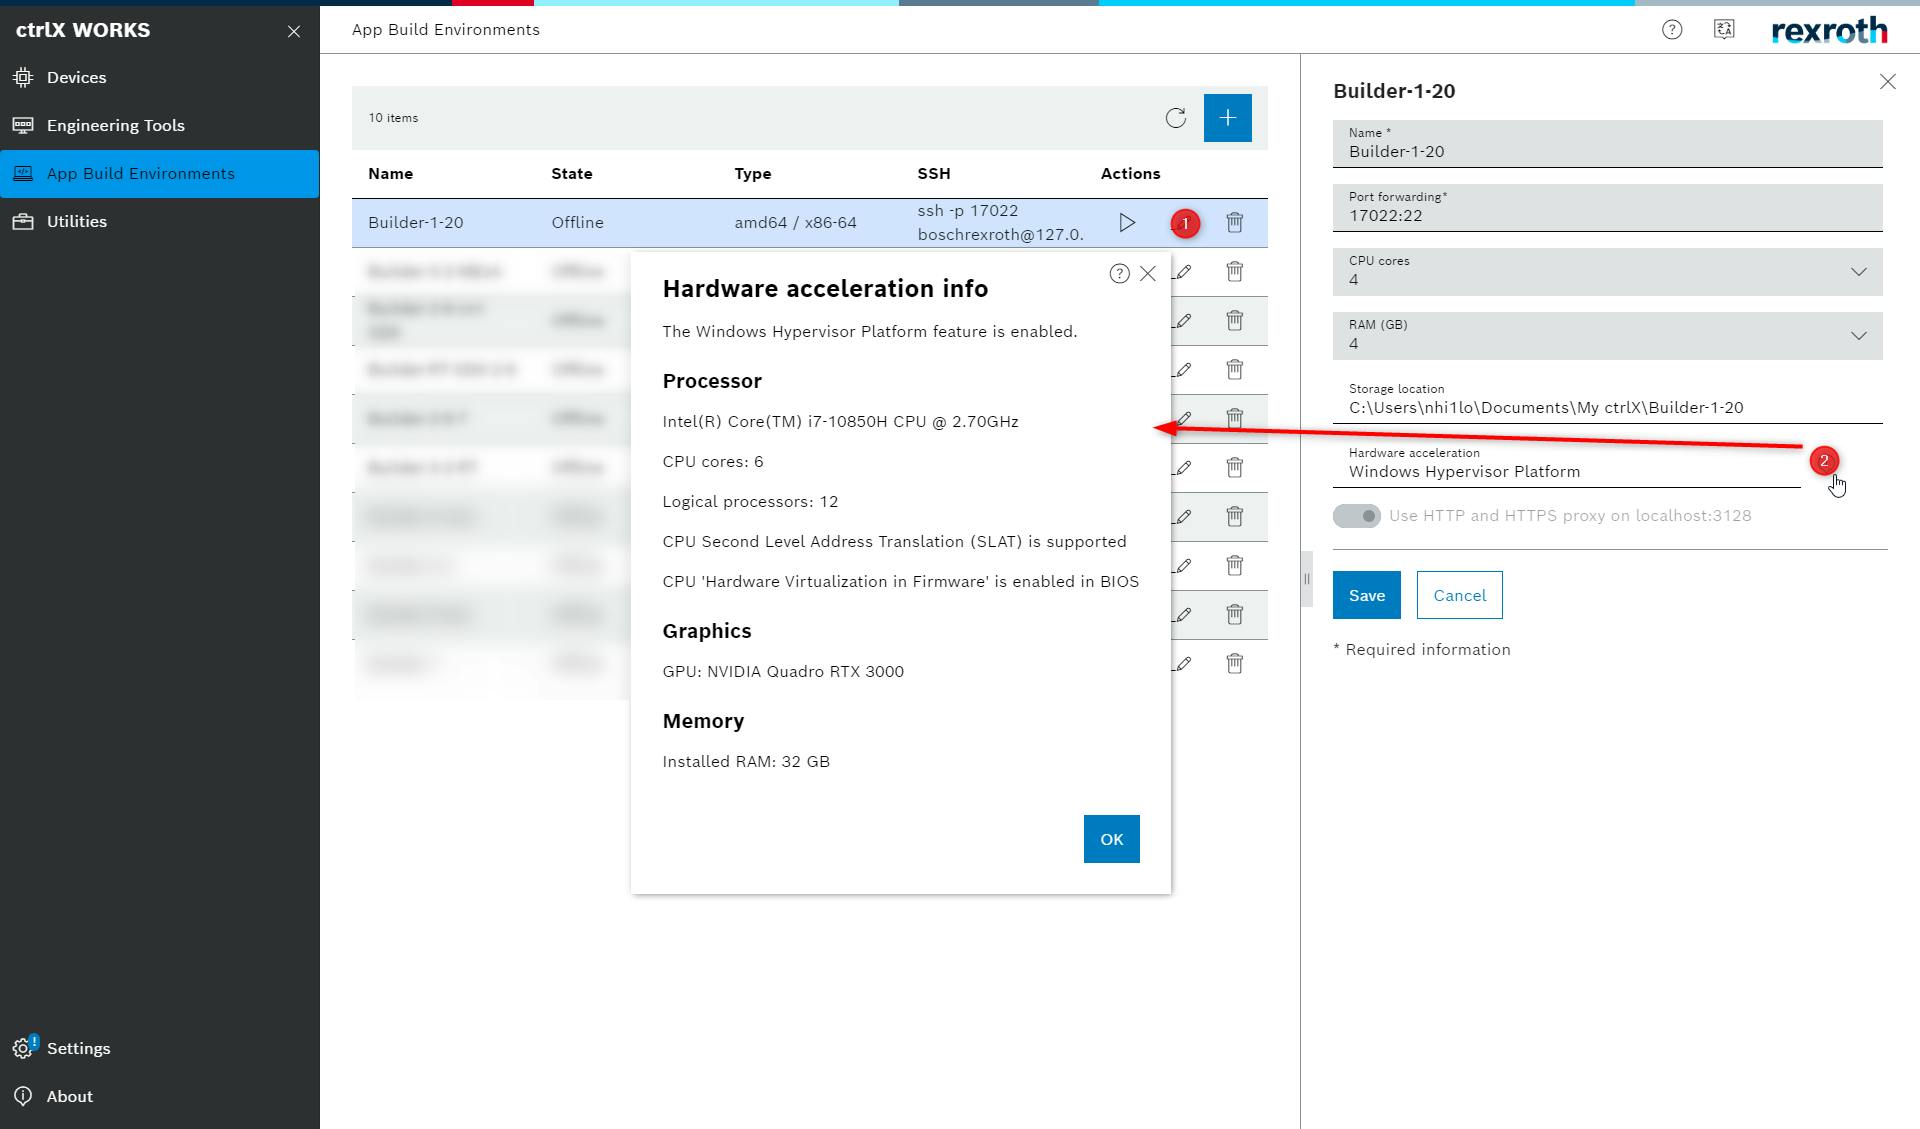Image resolution: width=1920 pixels, height=1129 pixels.
Task: Open the Devices menu item
Action: point(76,77)
